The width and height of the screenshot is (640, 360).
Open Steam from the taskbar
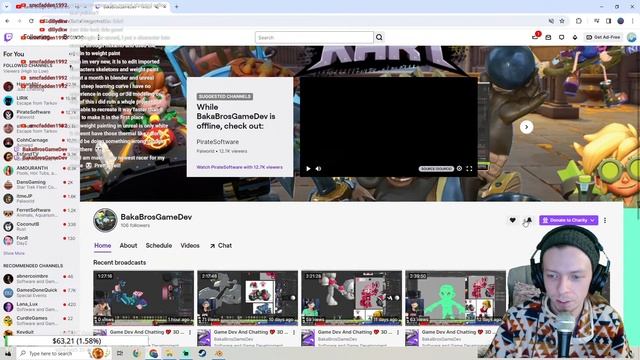click(x=202, y=353)
